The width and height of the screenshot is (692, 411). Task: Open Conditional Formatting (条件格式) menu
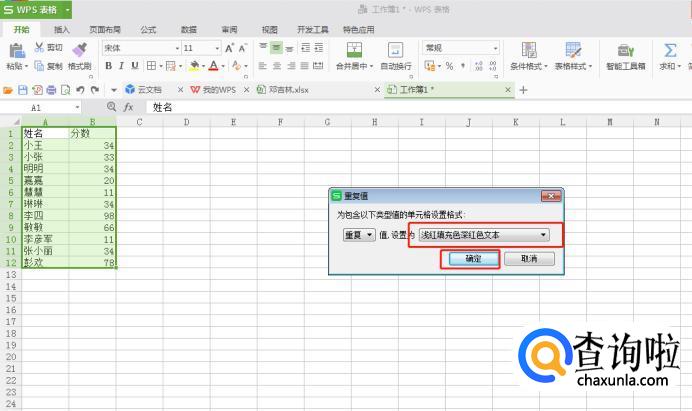(x=529, y=56)
